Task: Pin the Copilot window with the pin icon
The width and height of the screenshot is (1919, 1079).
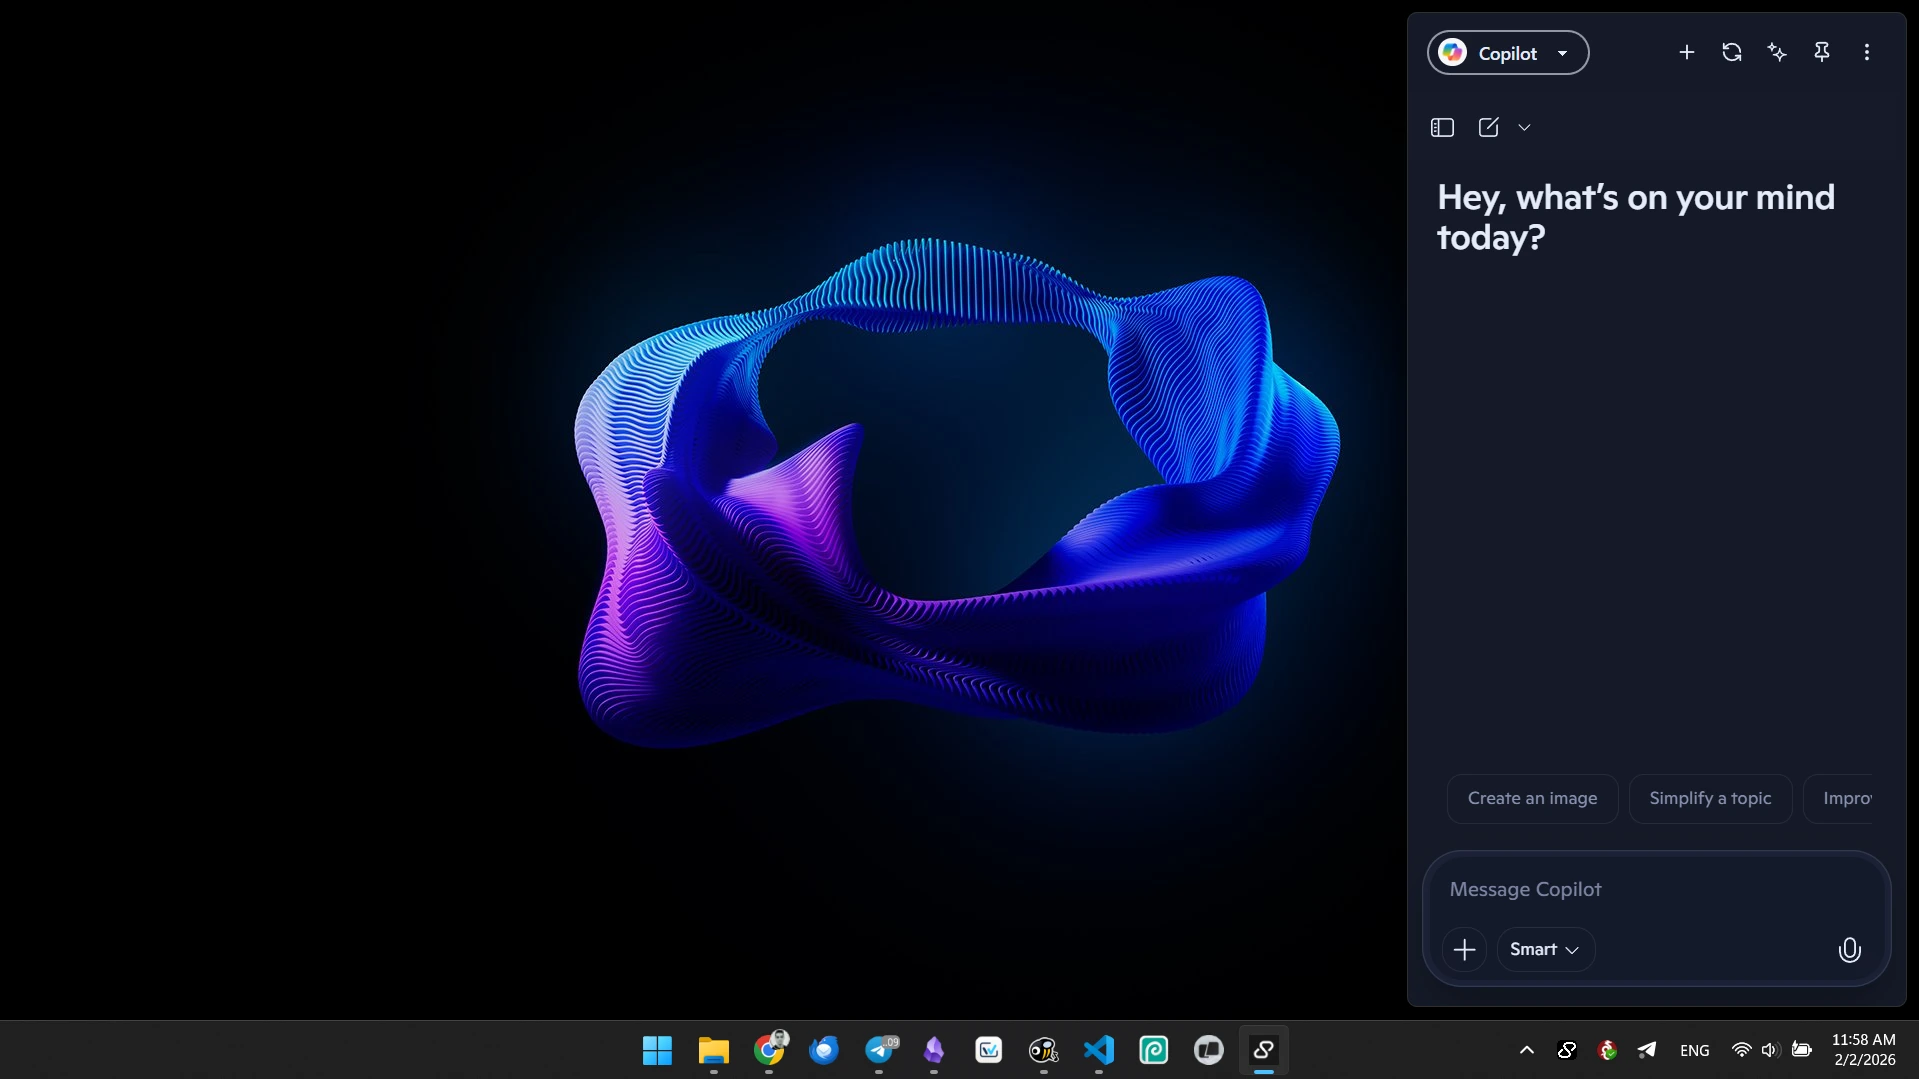Action: tap(1822, 52)
